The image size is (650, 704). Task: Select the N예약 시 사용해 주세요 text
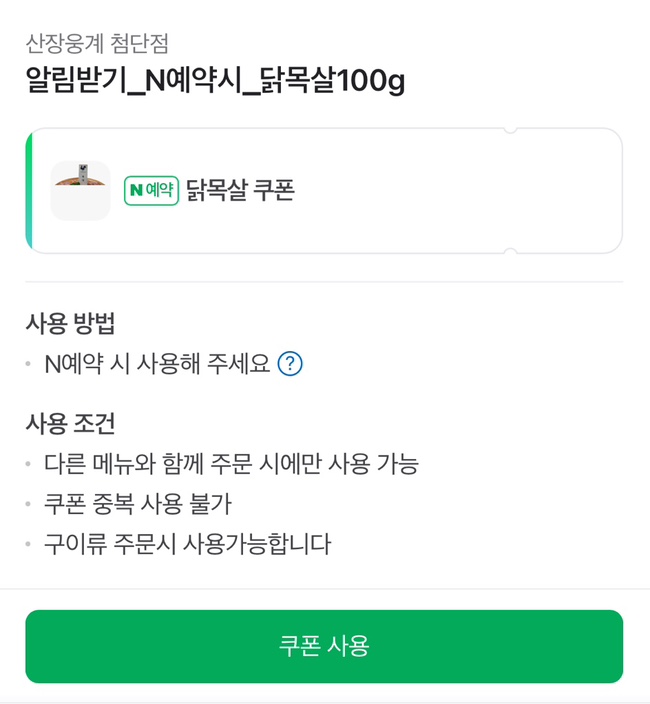point(157,364)
